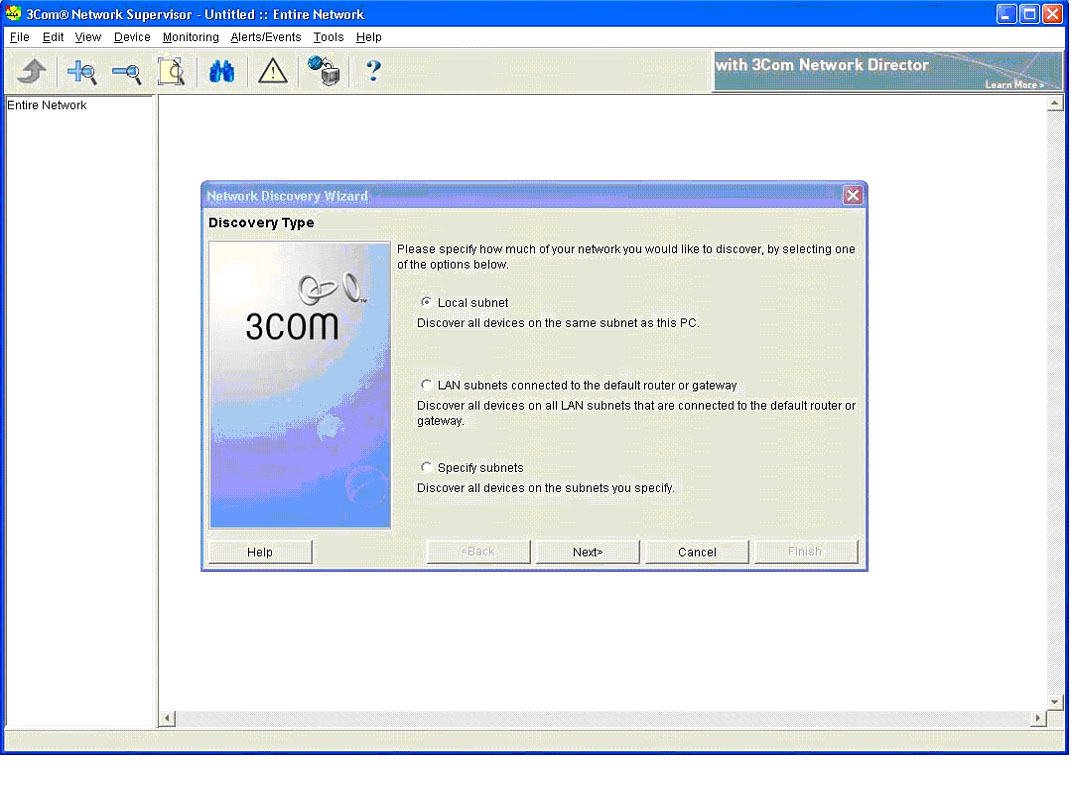
Task: Click Learn More in Network Director banner
Action: 1014,85
